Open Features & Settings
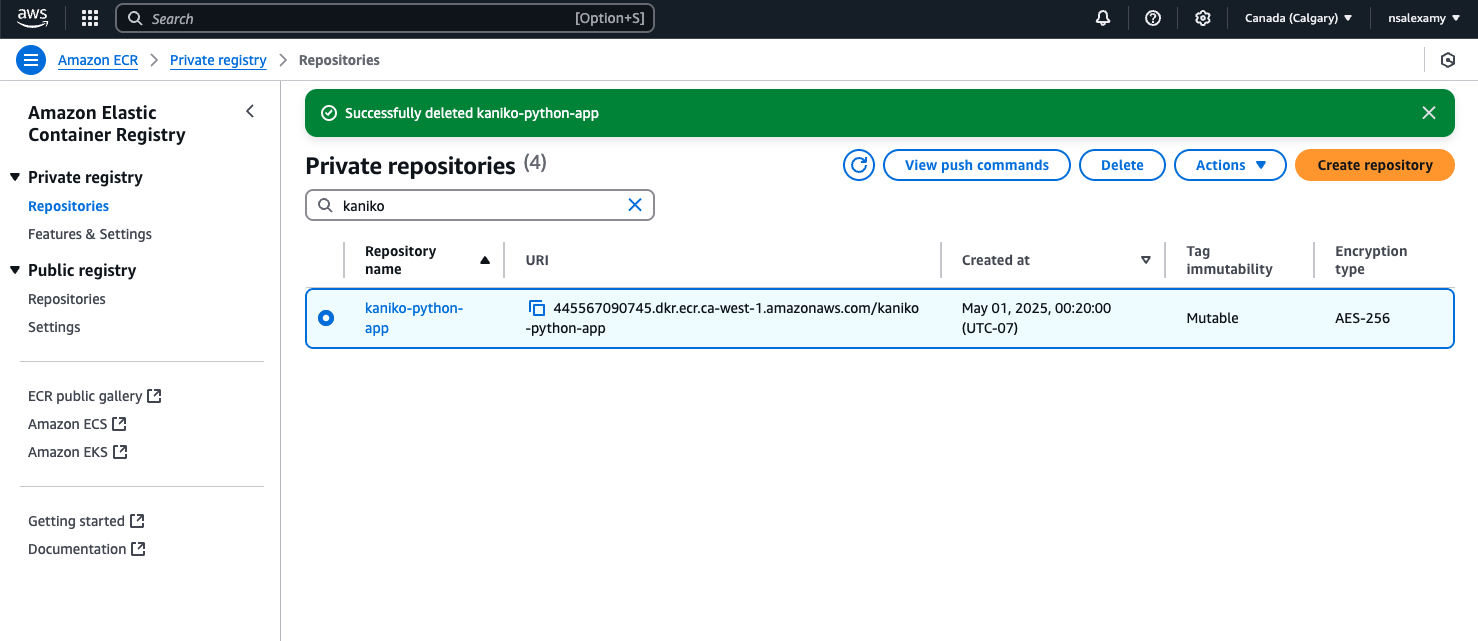The image size is (1478, 641). coord(90,234)
